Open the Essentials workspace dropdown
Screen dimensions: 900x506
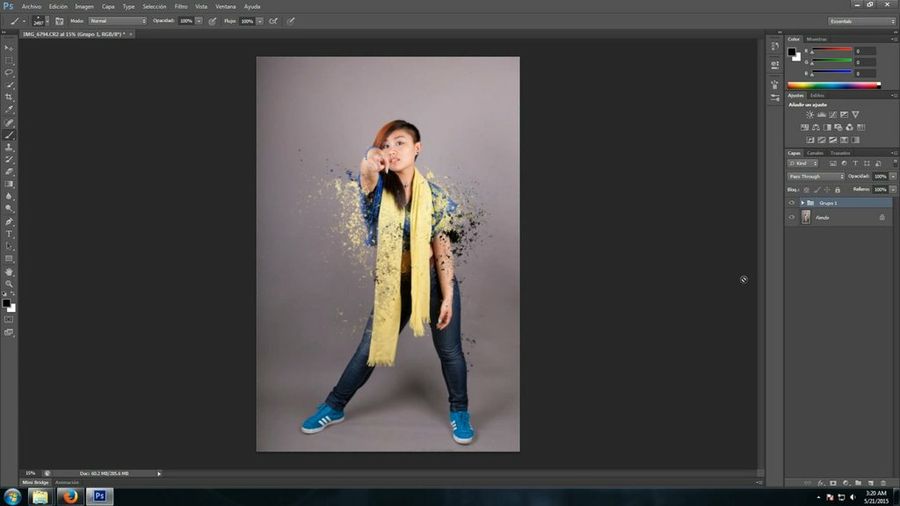tap(862, 20)
